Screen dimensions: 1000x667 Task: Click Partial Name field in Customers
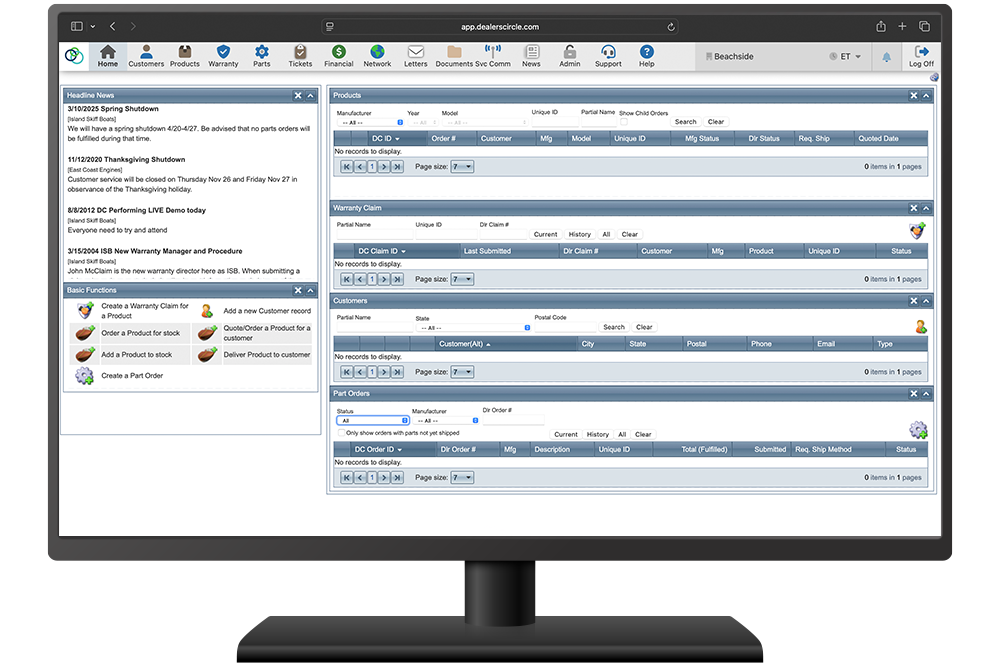374,328
